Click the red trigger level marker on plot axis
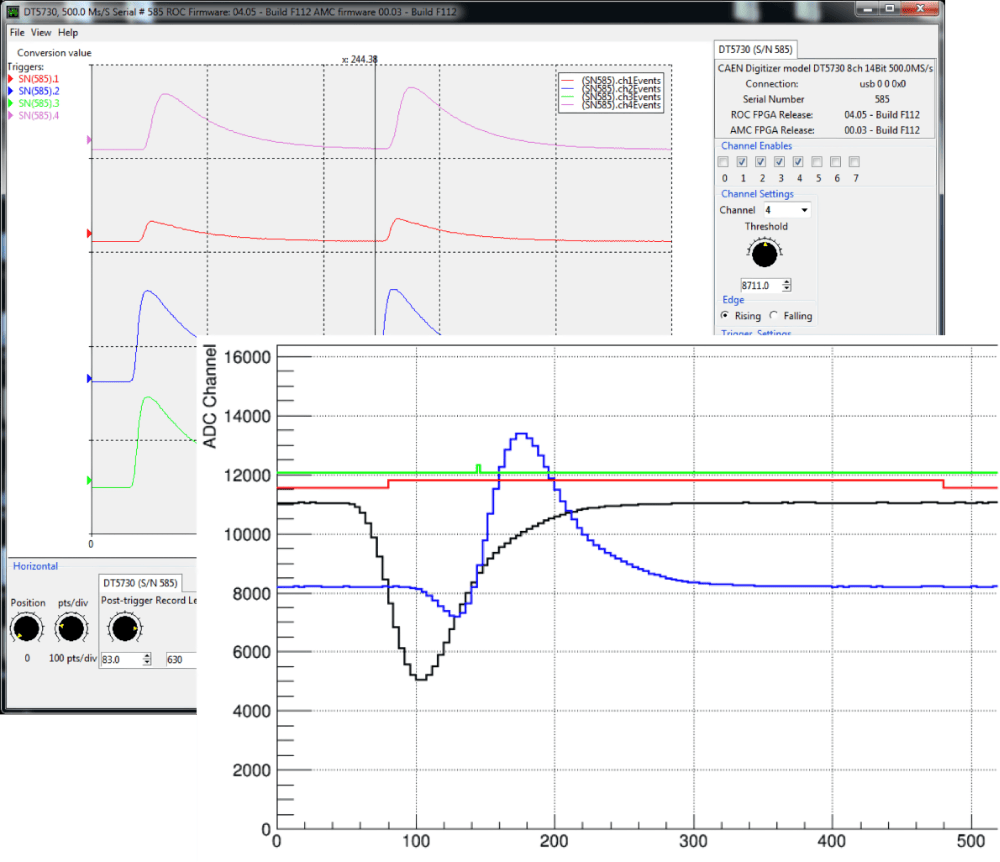 click(89, 233)
